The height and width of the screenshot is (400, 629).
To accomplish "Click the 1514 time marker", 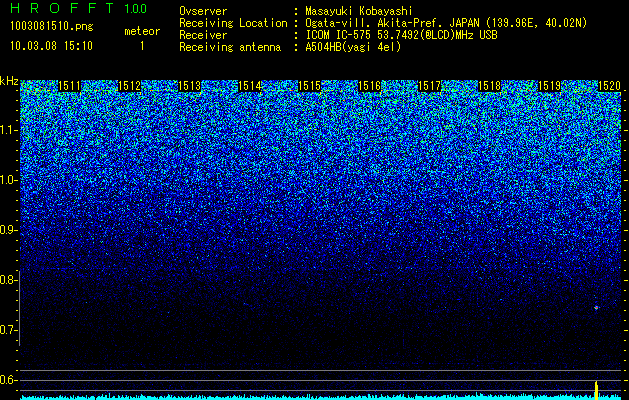I will (250, 86).
